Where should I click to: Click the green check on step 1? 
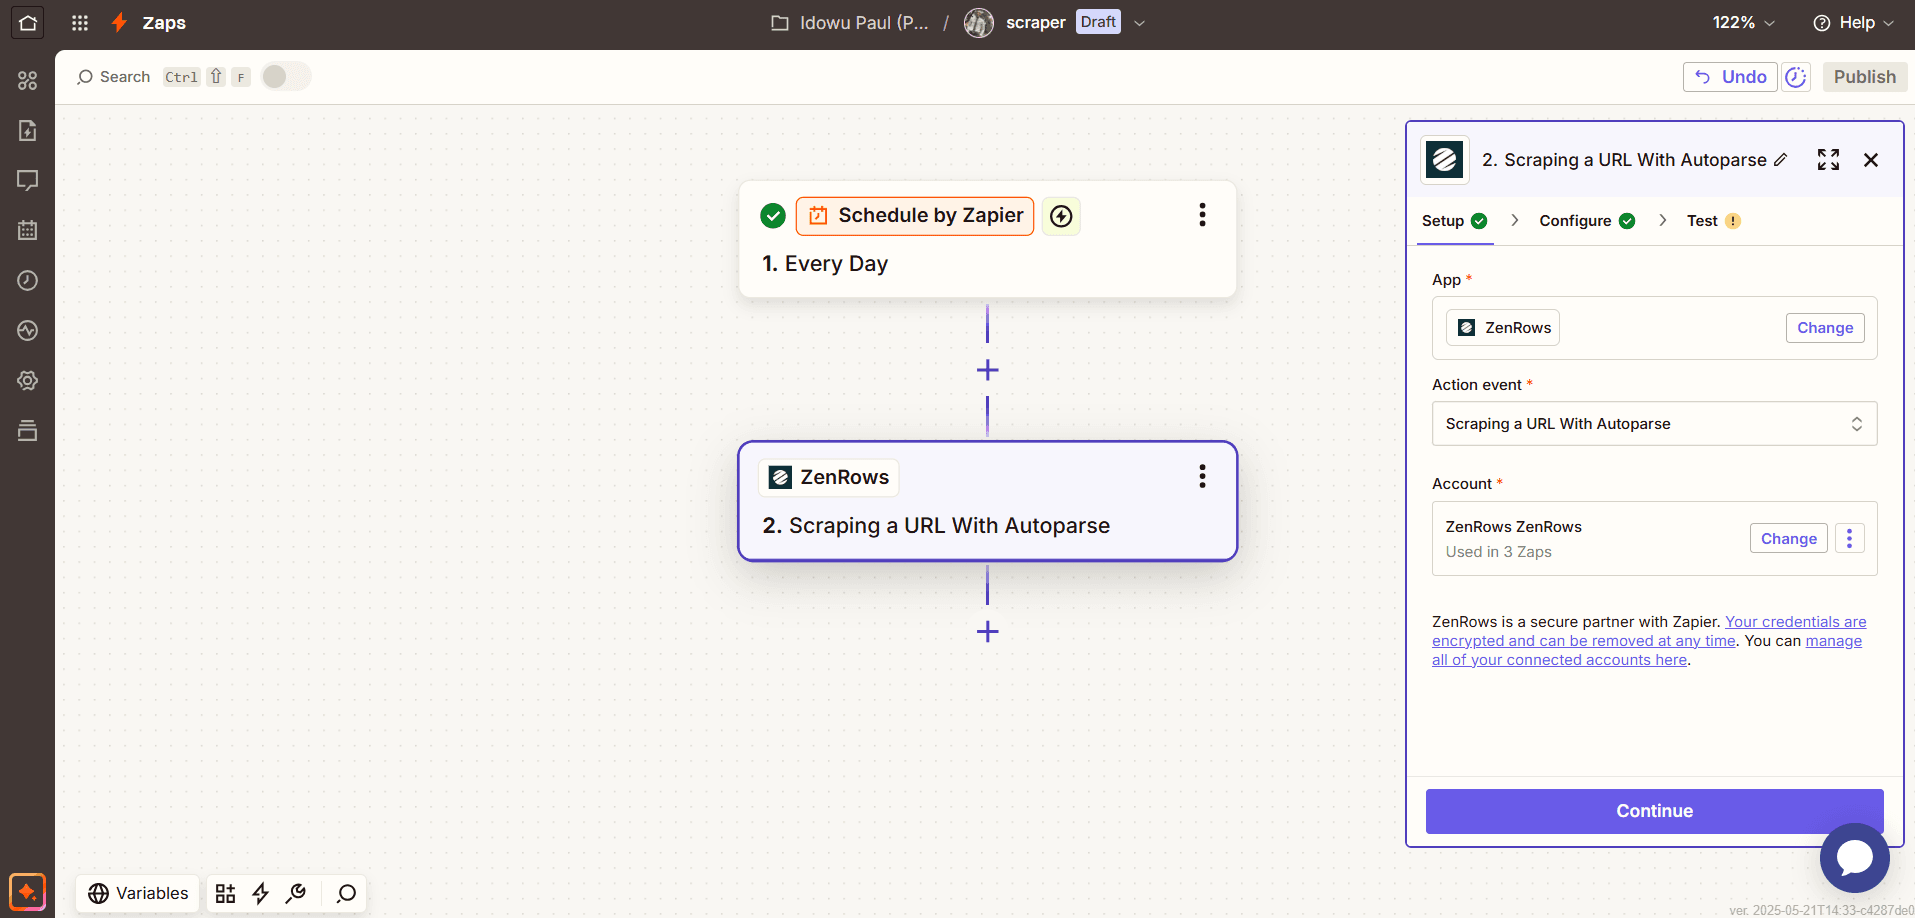point(773,215)
